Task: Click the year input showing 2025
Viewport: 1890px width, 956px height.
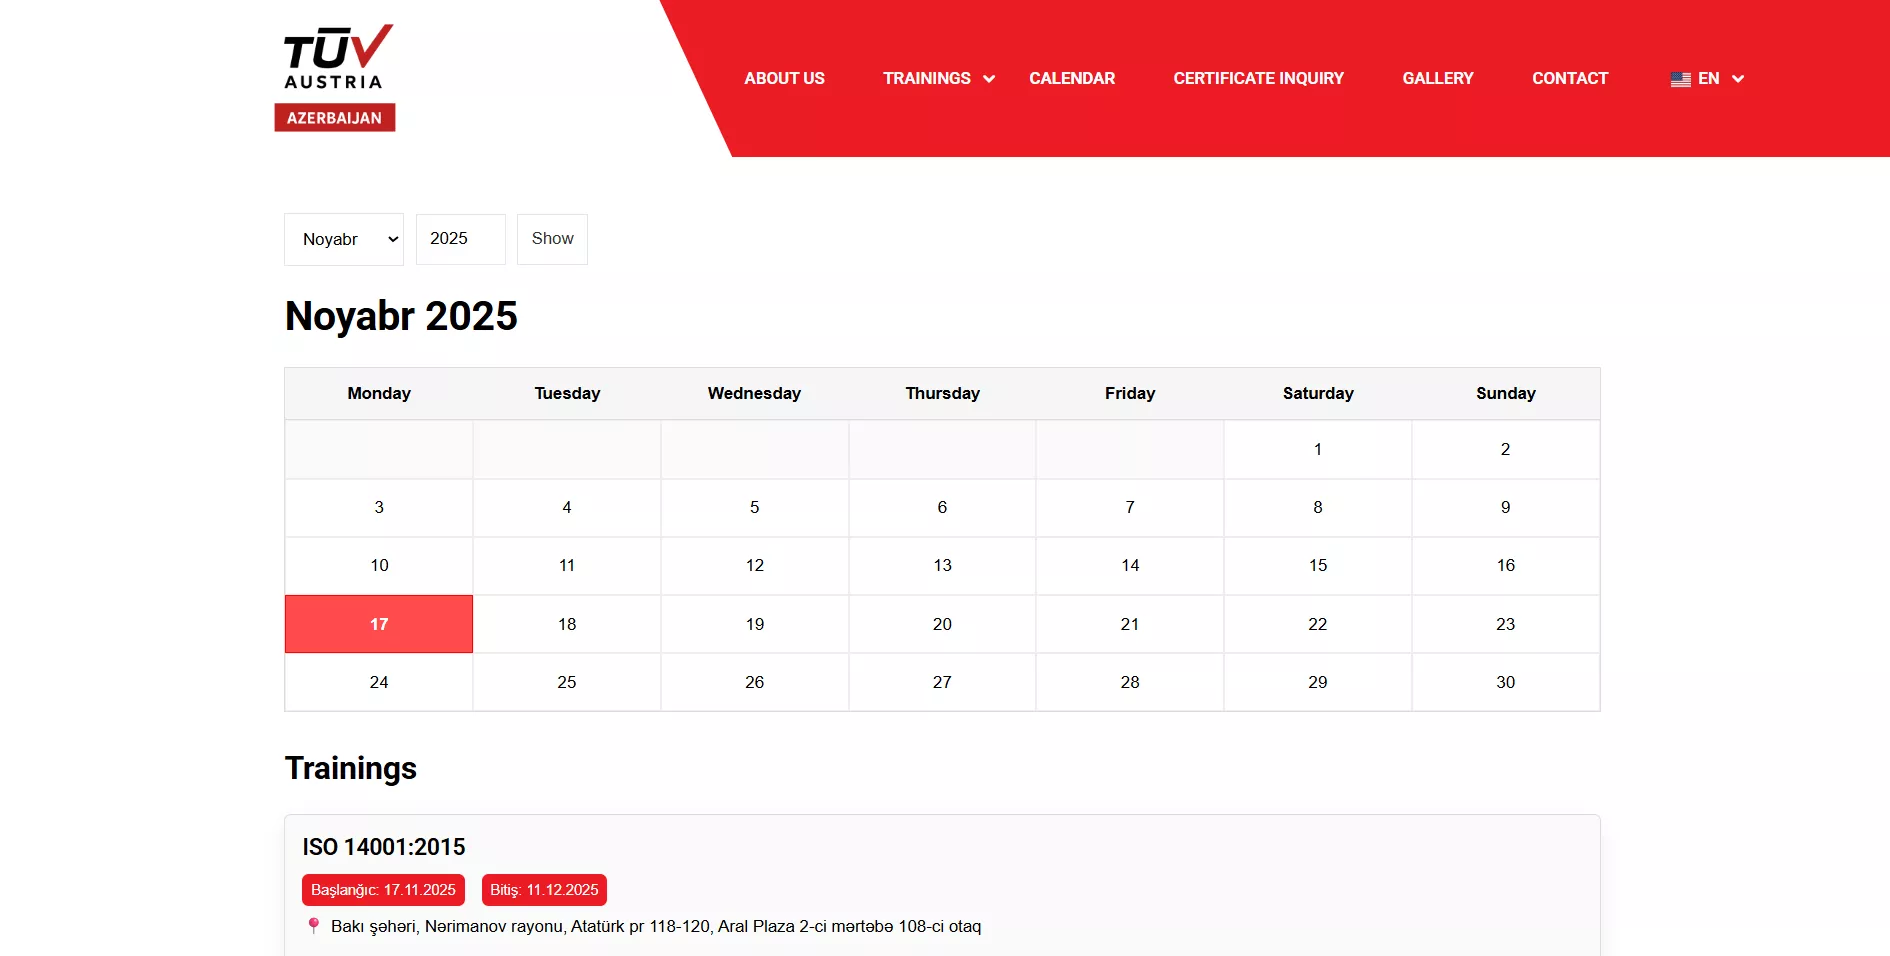Action: pyautogui.click(x=460, y=239)
